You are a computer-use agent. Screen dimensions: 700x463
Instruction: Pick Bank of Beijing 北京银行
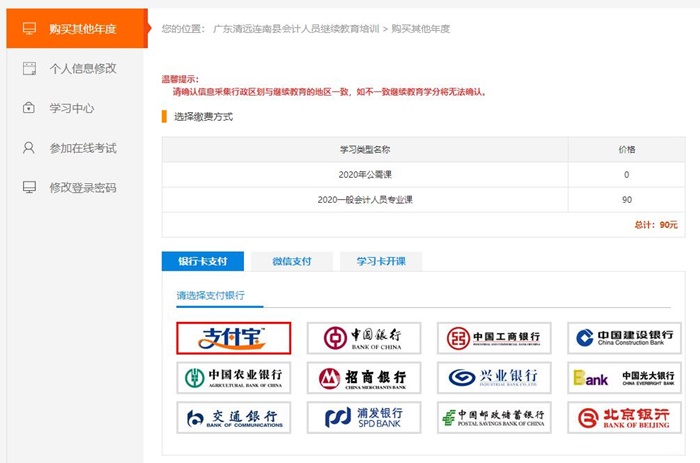point(624,417)
